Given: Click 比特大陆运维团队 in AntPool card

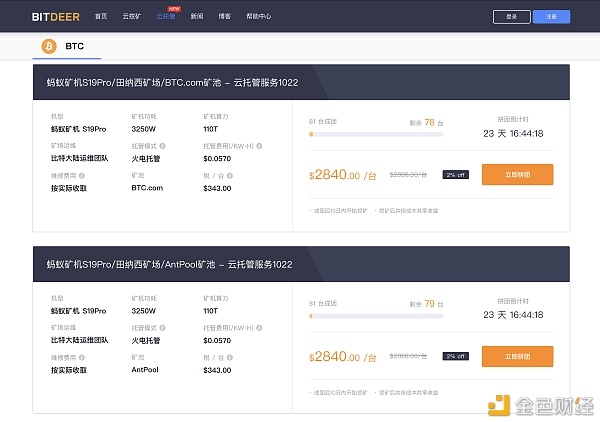Looking at the screenshot, I should [x=80, y=340].
